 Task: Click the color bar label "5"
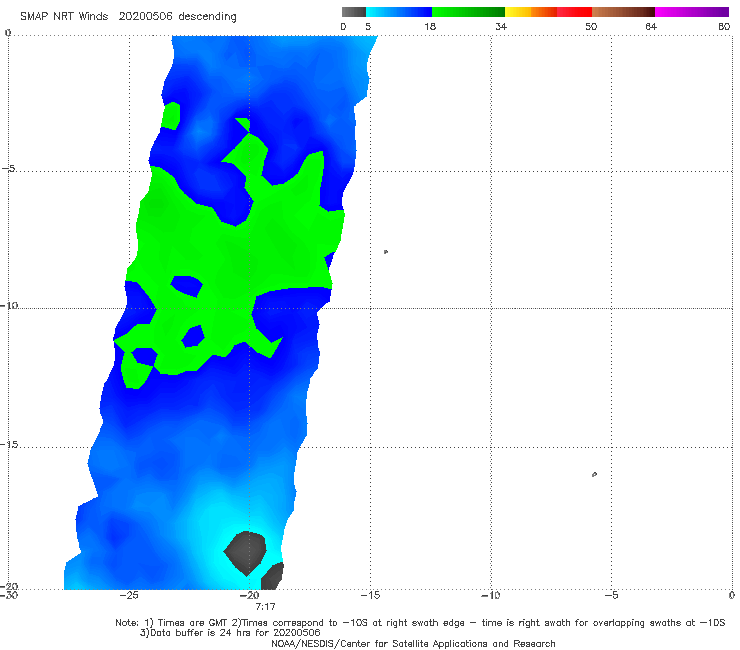[368, 26]
